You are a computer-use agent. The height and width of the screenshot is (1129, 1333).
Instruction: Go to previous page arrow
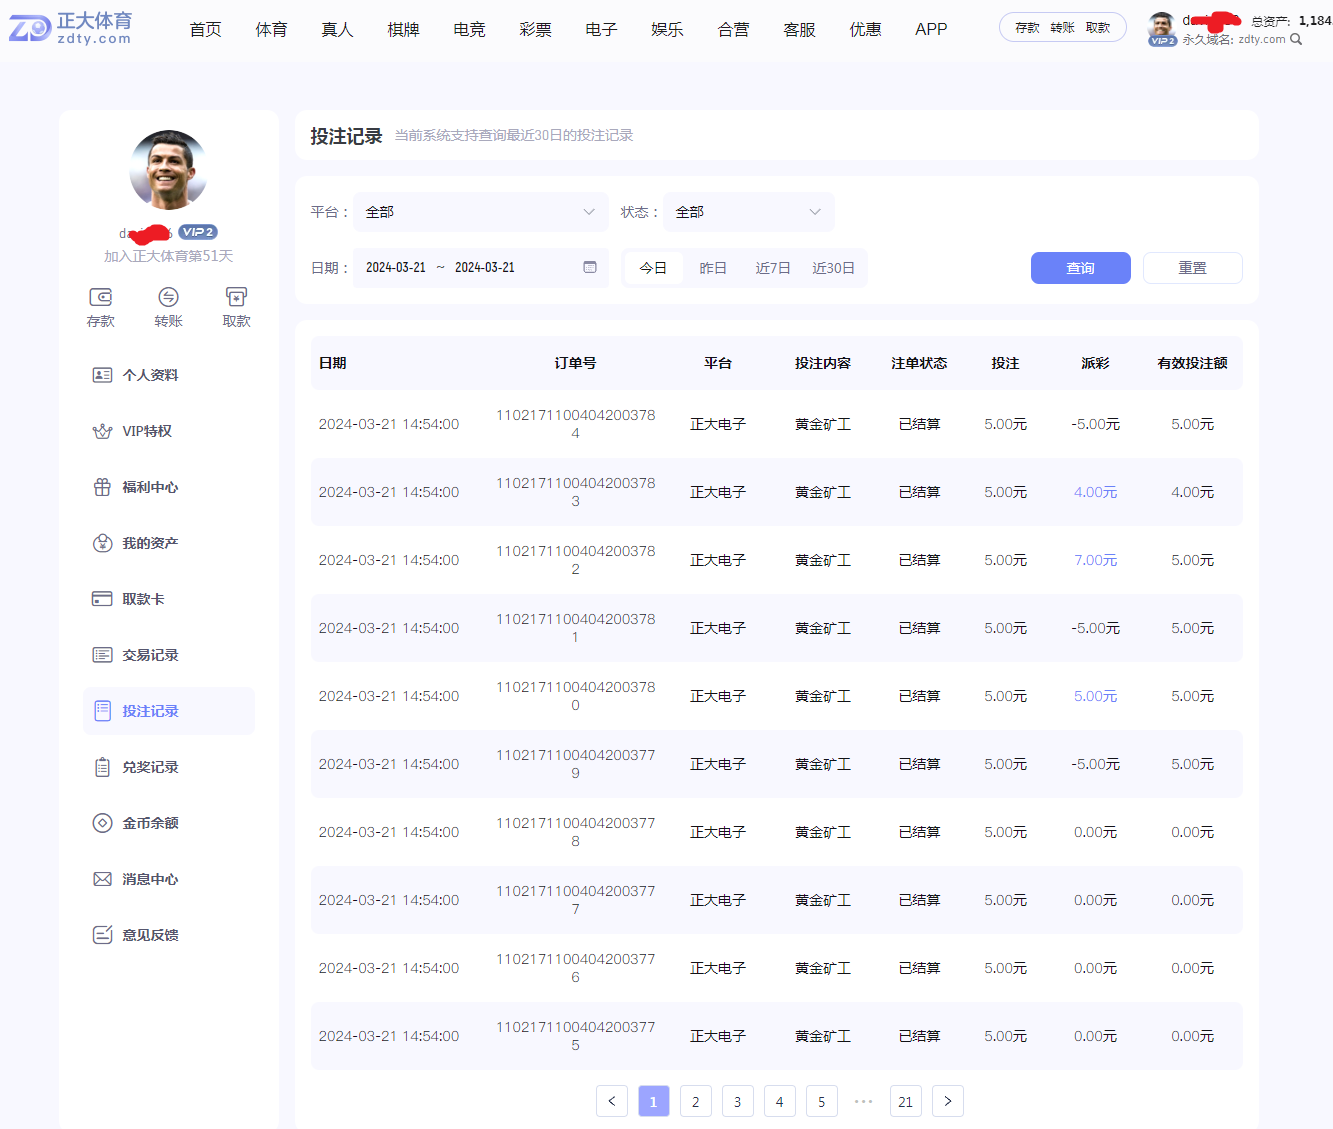612,1101
